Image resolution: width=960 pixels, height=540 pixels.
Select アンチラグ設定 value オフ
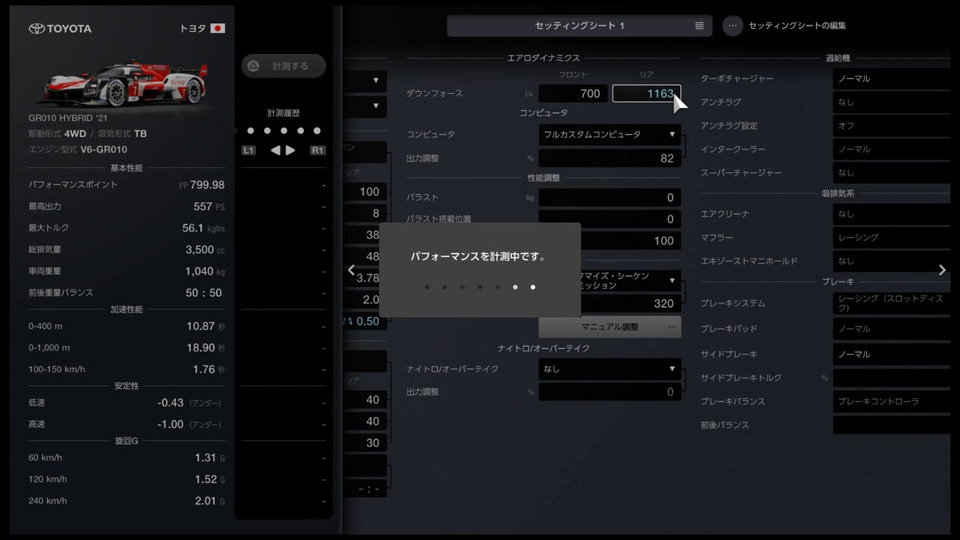(x=891, y=126)
